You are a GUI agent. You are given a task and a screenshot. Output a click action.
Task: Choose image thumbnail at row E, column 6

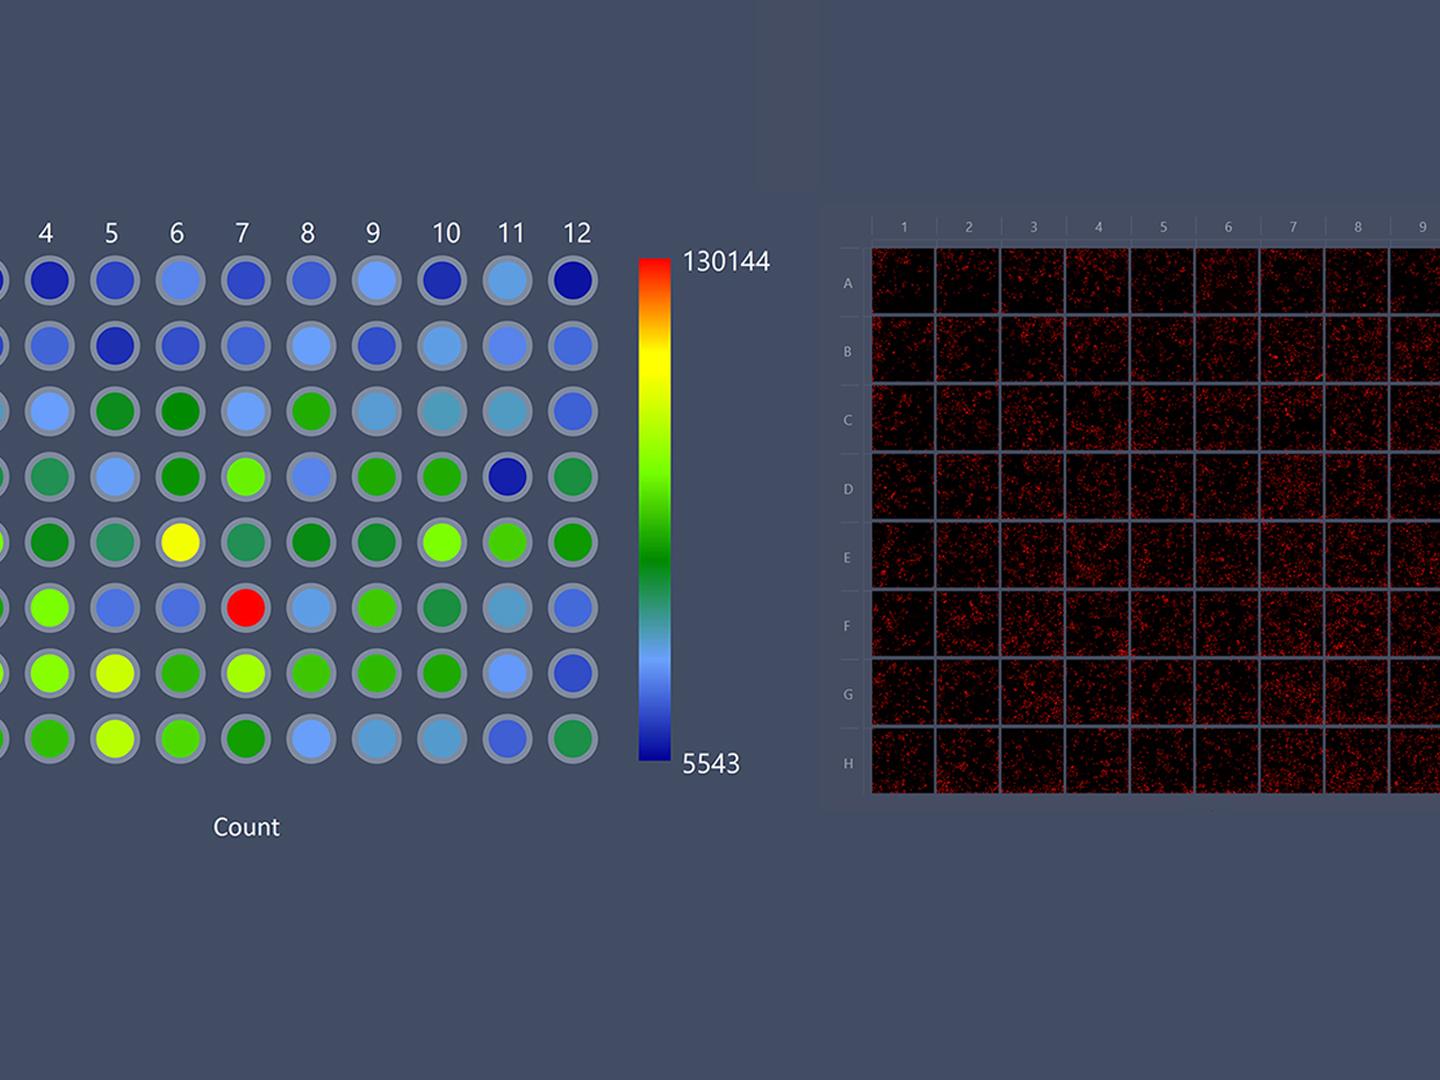(x=1227, y=556)
